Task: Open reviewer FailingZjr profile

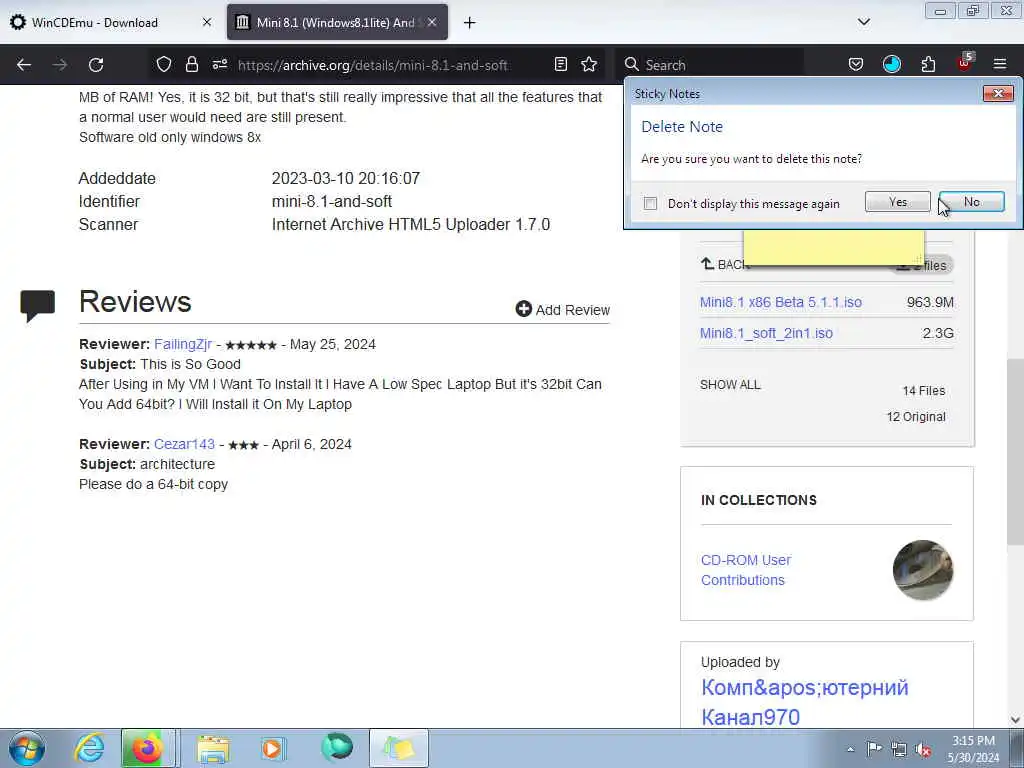Action: pos(183,344)
